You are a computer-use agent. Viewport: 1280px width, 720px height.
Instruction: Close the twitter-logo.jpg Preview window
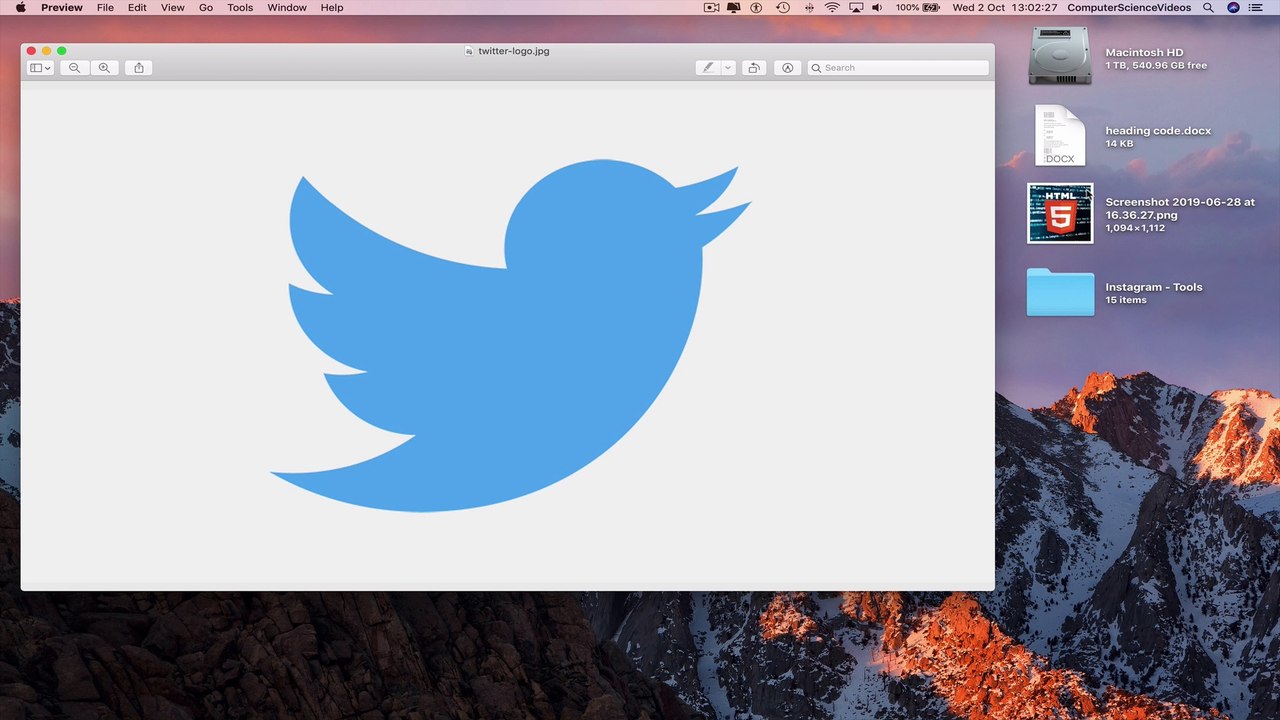pos(31,51)
